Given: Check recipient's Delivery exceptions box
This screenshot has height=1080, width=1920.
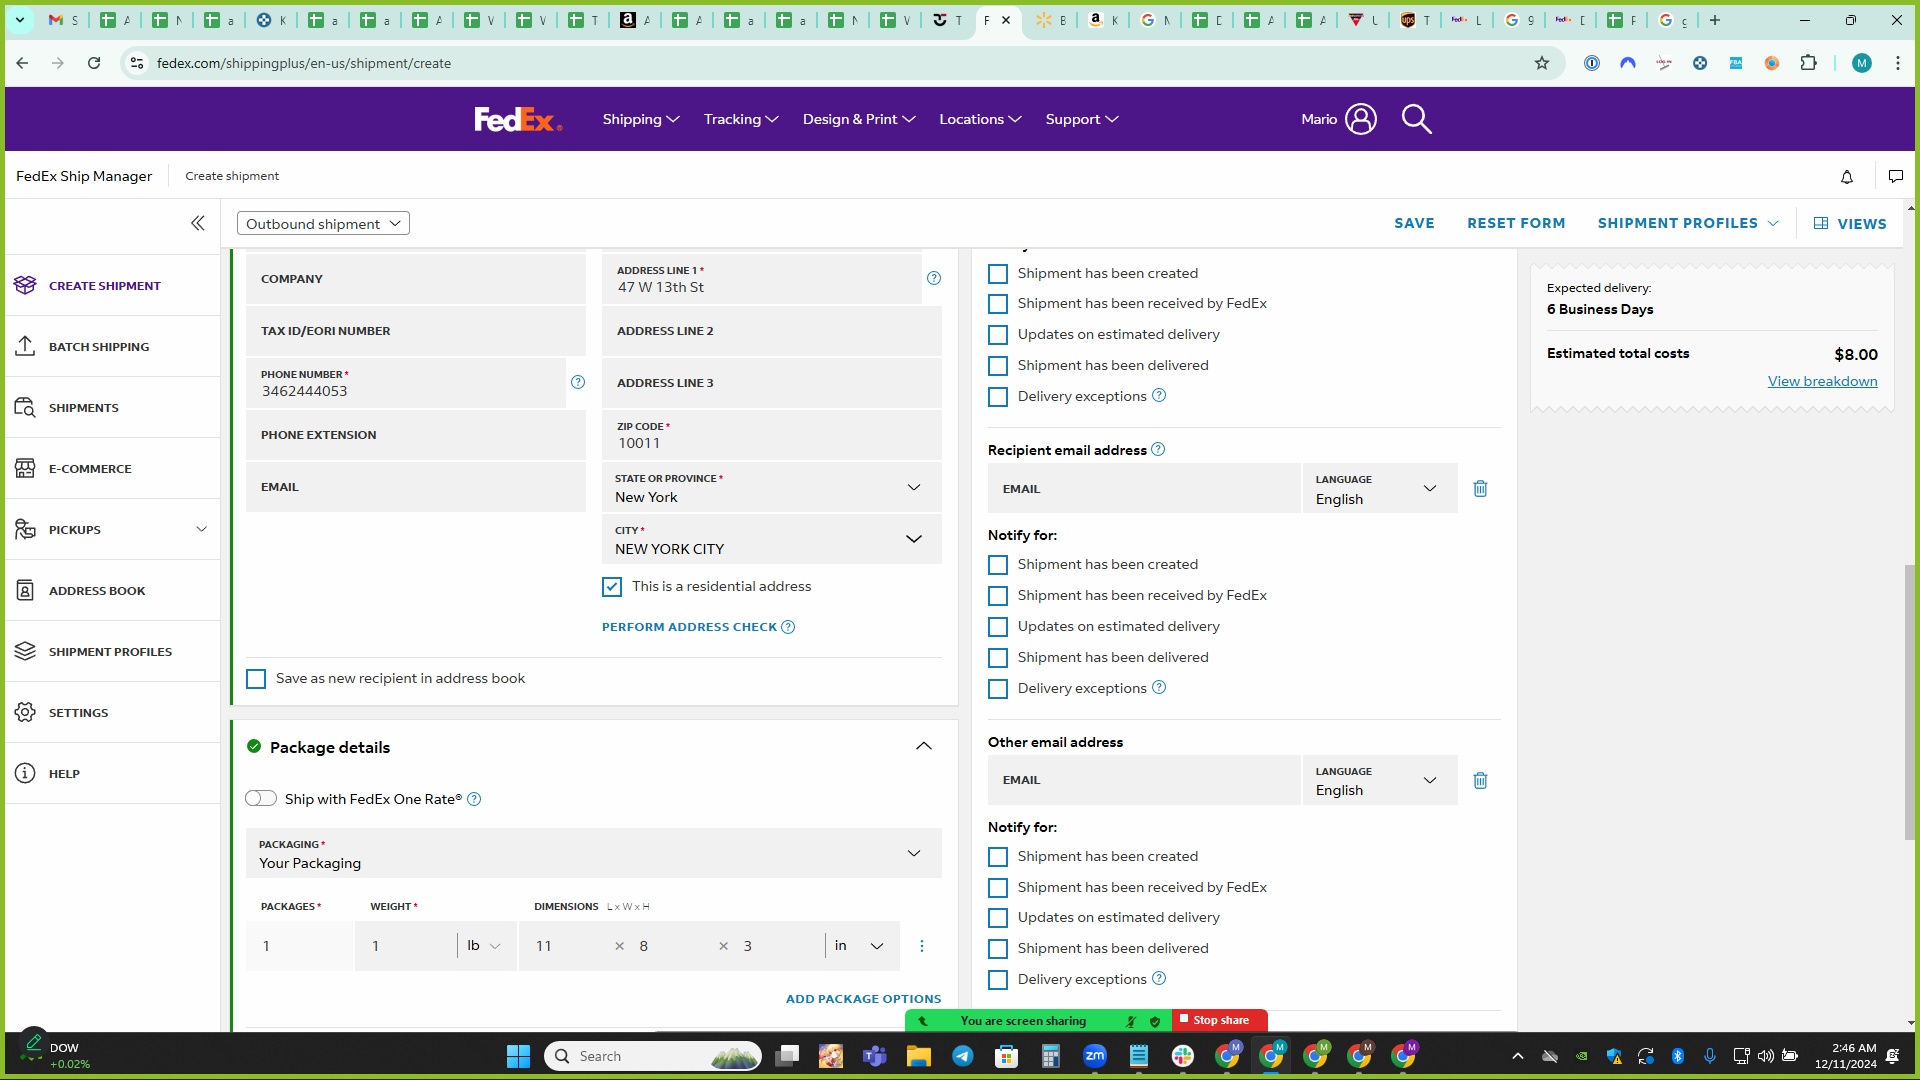Looking at the screenshot, I should click(x=998, y=689).
